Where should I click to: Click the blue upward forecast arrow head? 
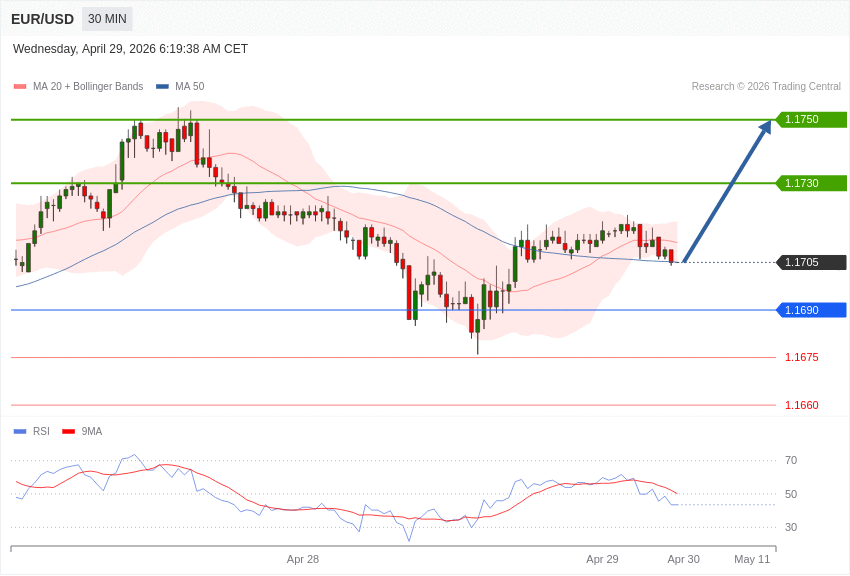pos(765,128)
